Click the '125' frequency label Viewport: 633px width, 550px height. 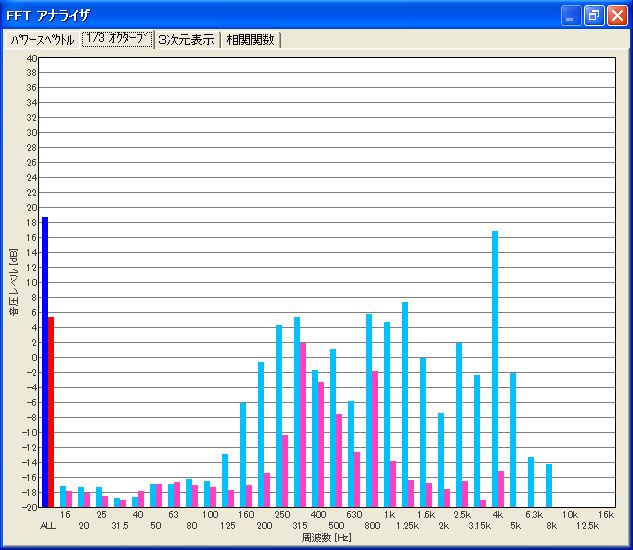228,526
